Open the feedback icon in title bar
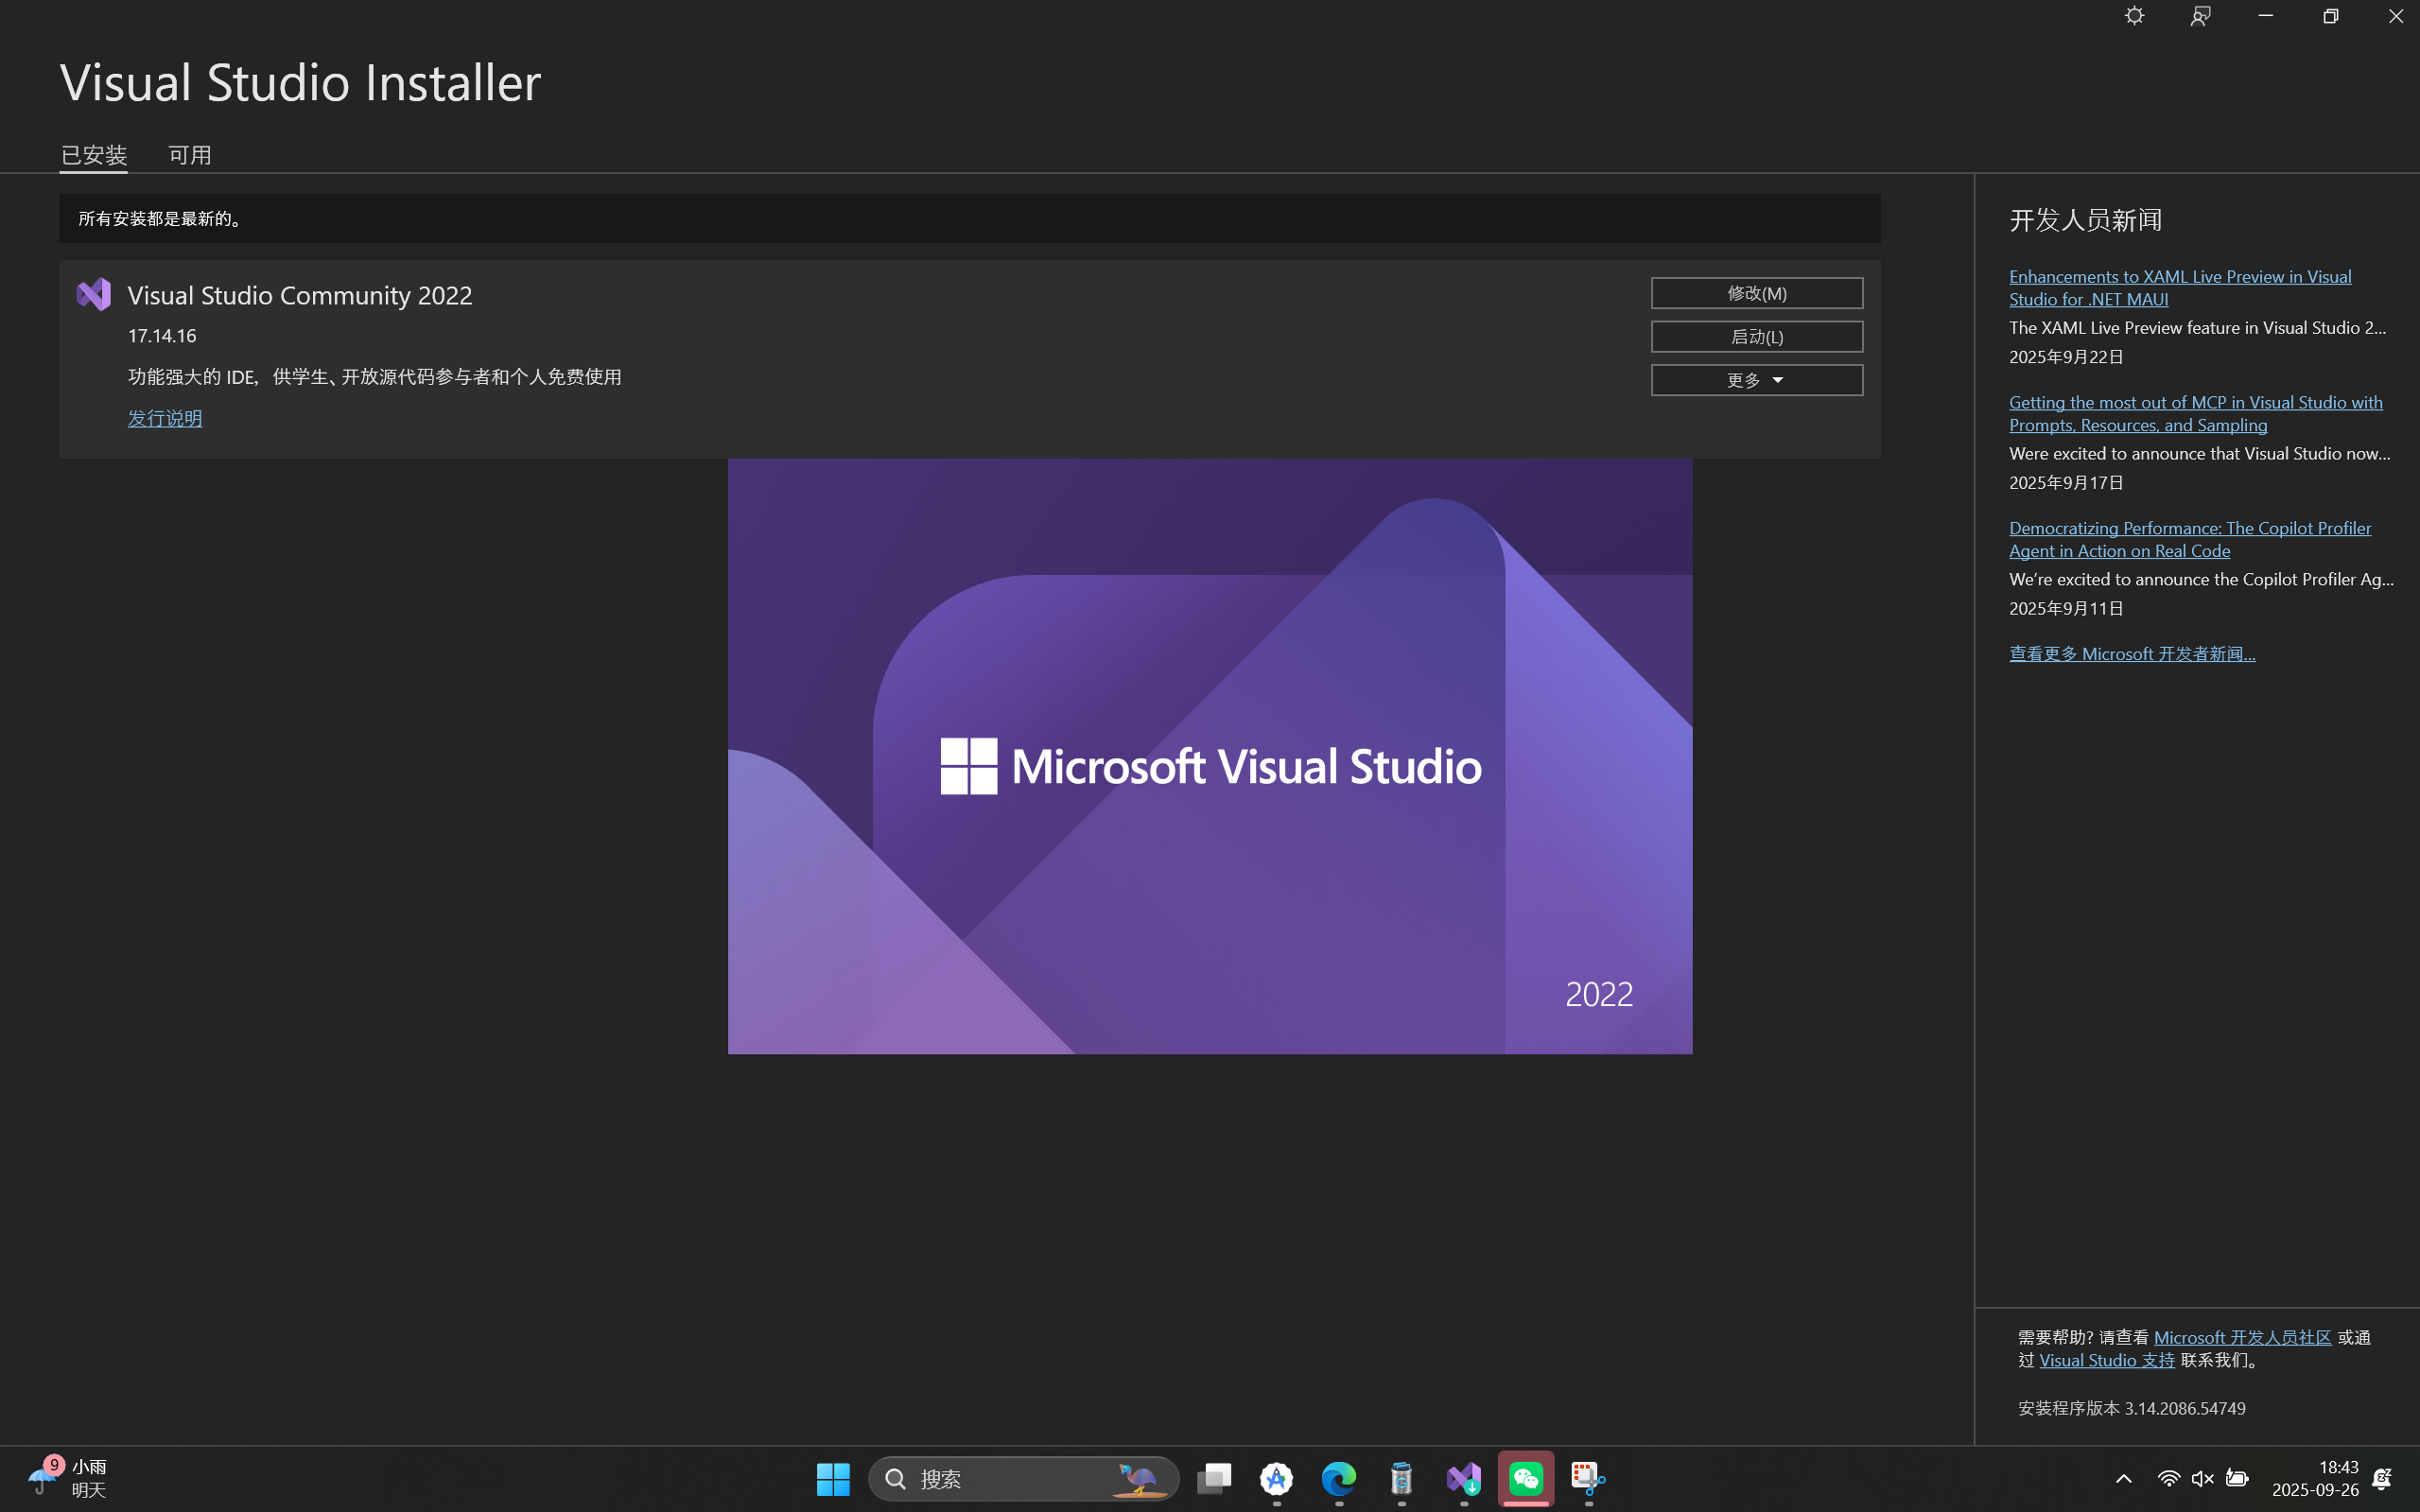The height and width of the screenshot is (1512, 2420). [x=2200, y=16]
